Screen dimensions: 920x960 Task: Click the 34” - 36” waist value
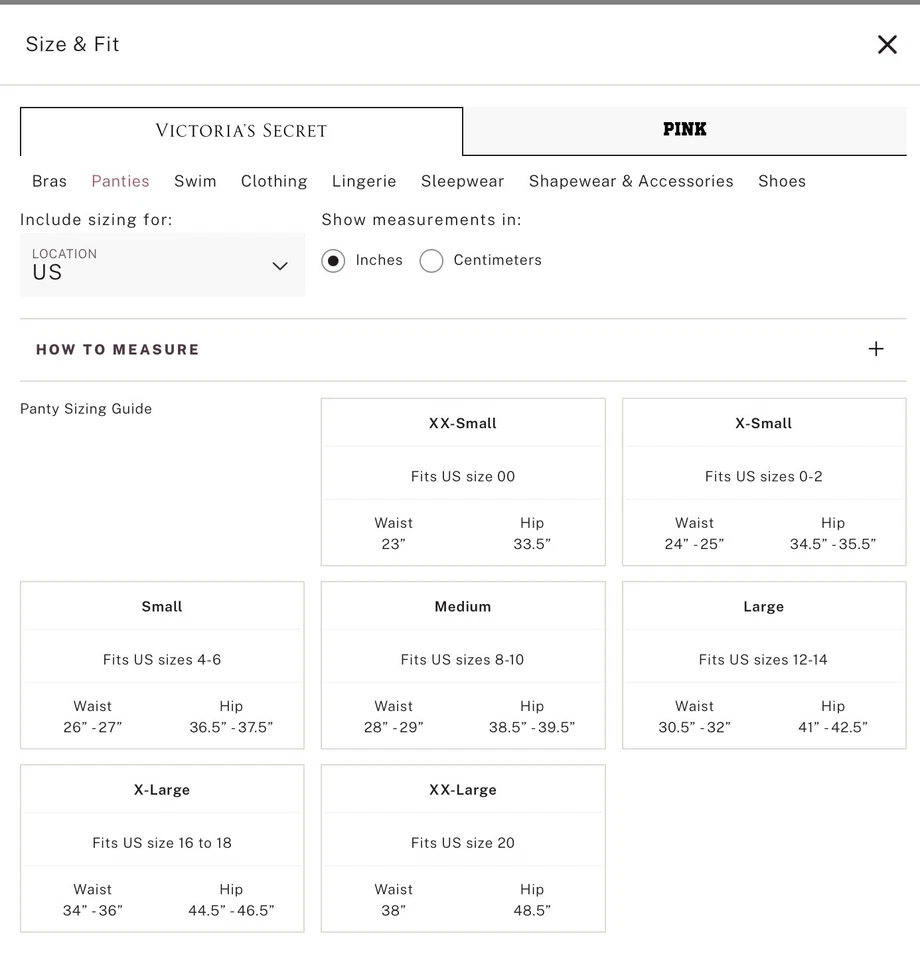[92, 910]
